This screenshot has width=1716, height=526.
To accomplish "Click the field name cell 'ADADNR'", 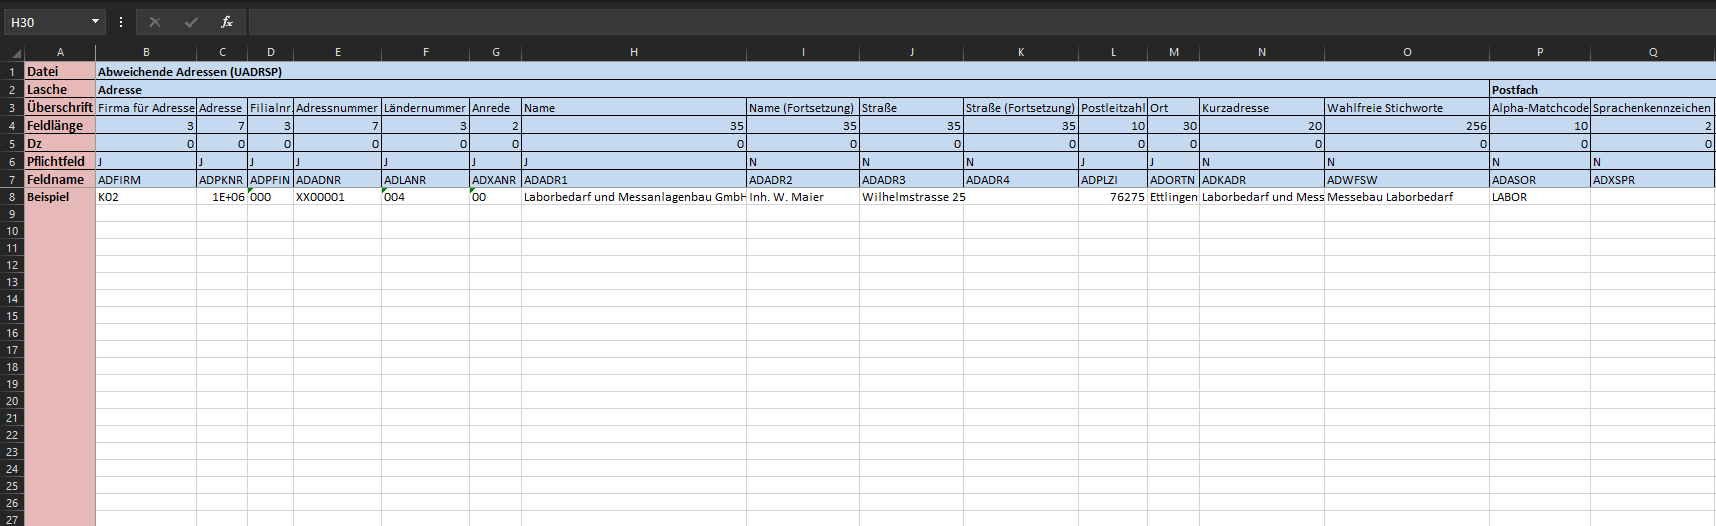I will coord(337,180).
